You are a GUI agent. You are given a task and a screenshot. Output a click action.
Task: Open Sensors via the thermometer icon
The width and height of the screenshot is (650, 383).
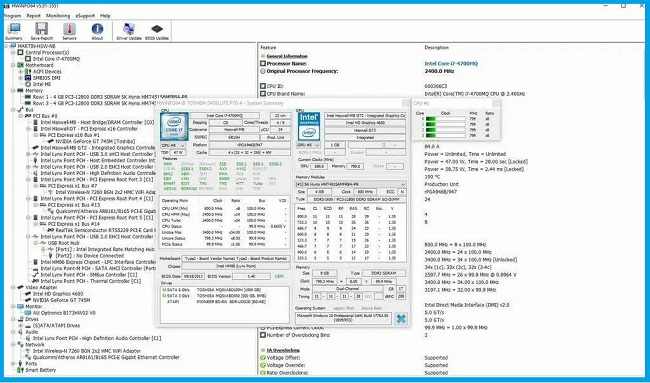point(69,31)
